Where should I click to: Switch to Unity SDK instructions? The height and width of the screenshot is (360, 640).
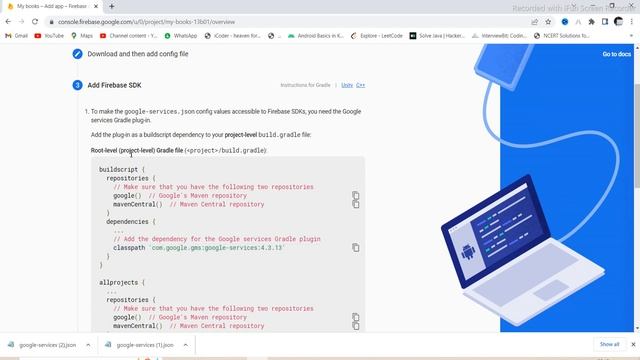point(347,85)
